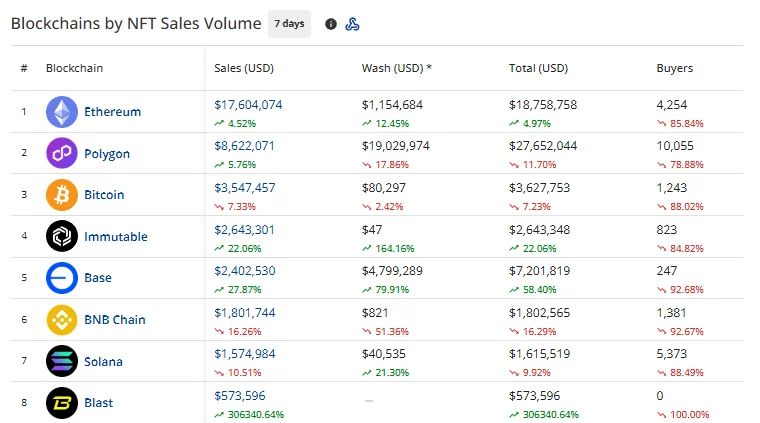Sort by the Wash (USD) column header
The width and height of the screenshot is (760, 423).
(396, 68)
